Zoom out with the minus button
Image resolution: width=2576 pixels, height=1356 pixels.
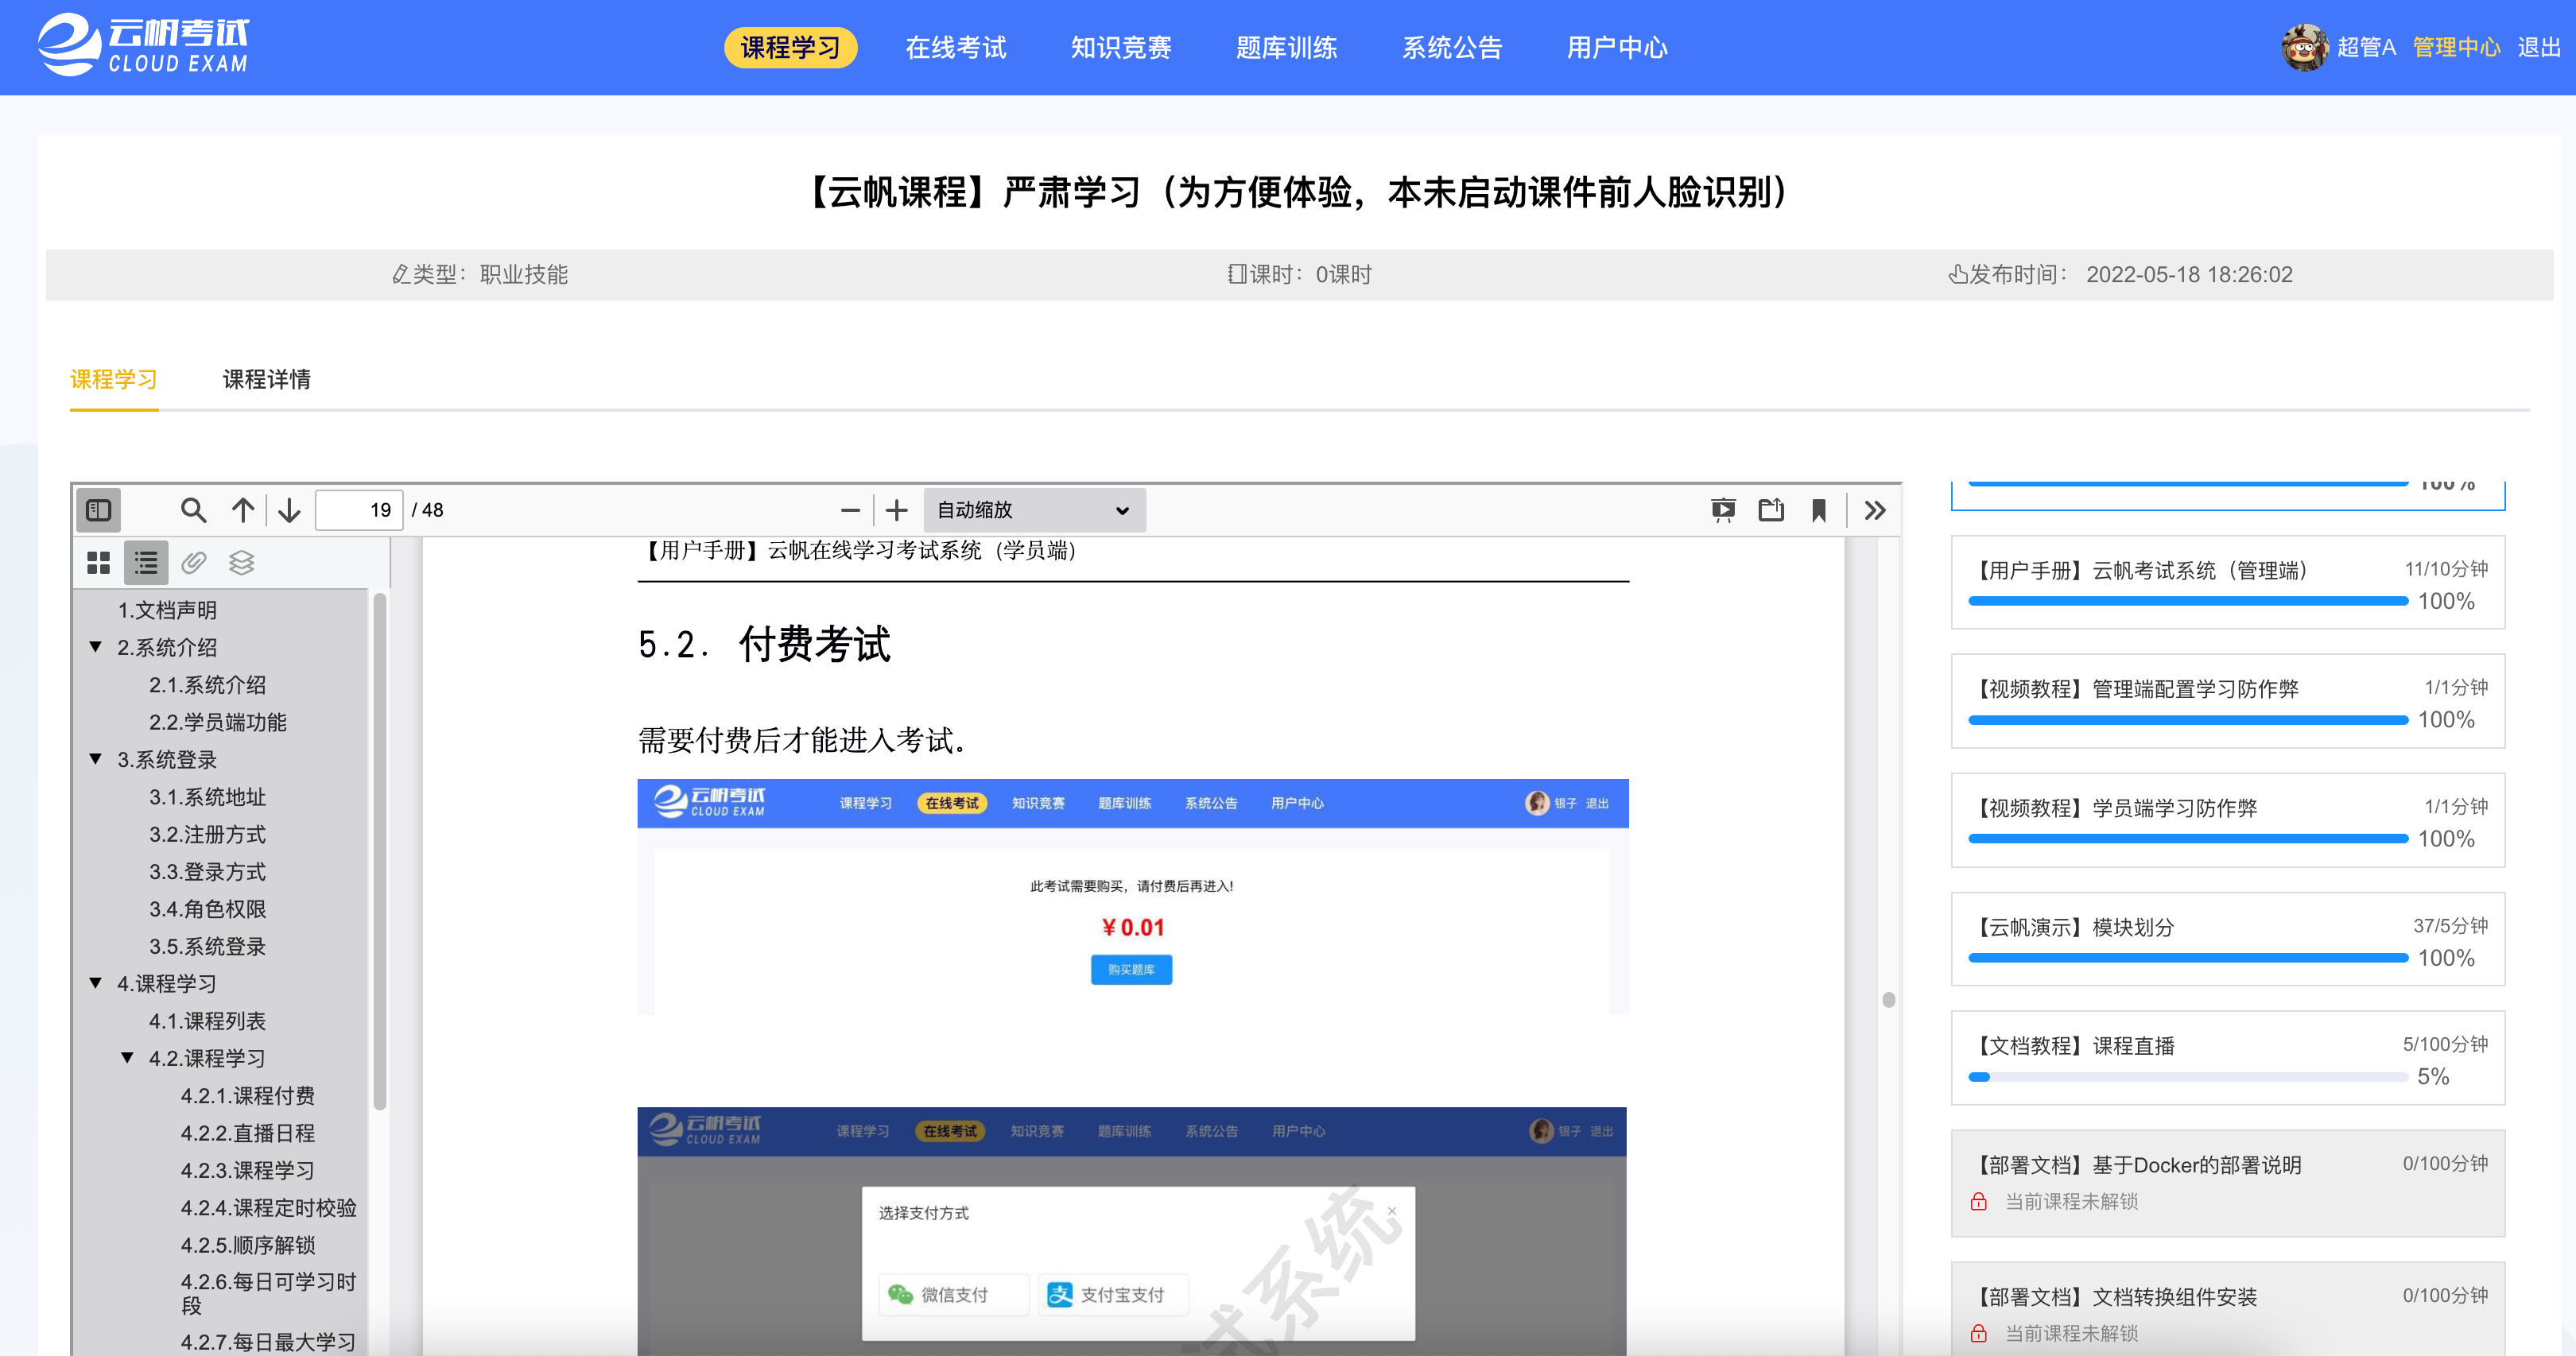tap(850, 510)
